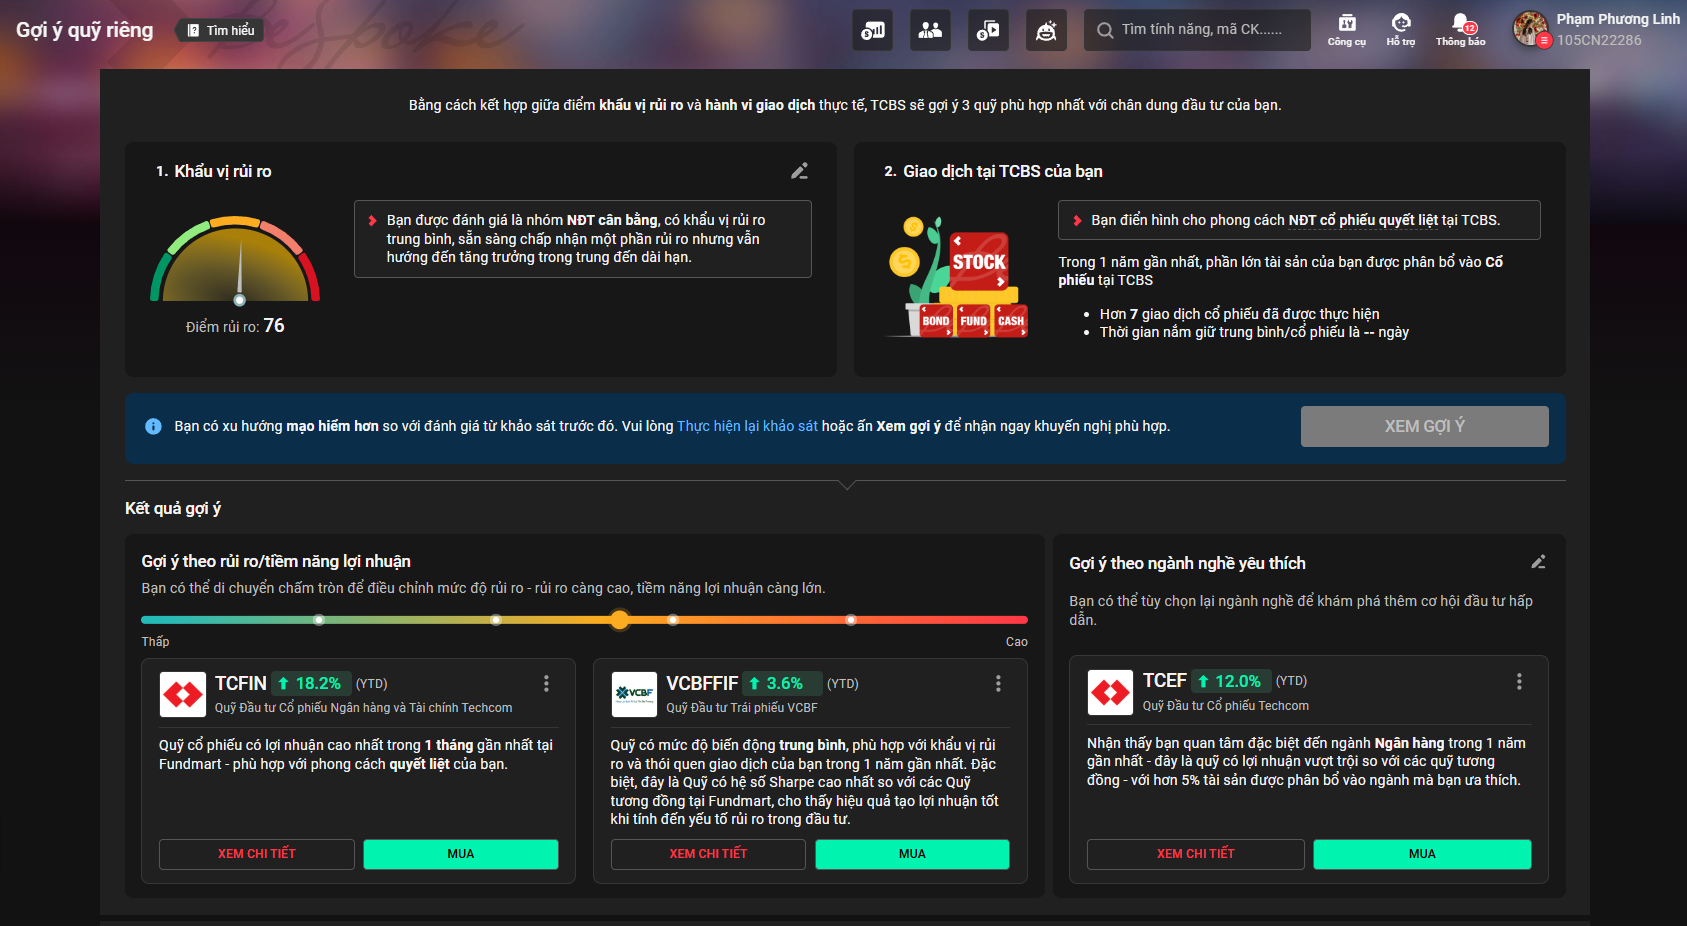Click the Điểm rủi ro: 76 value

point(235,326)
